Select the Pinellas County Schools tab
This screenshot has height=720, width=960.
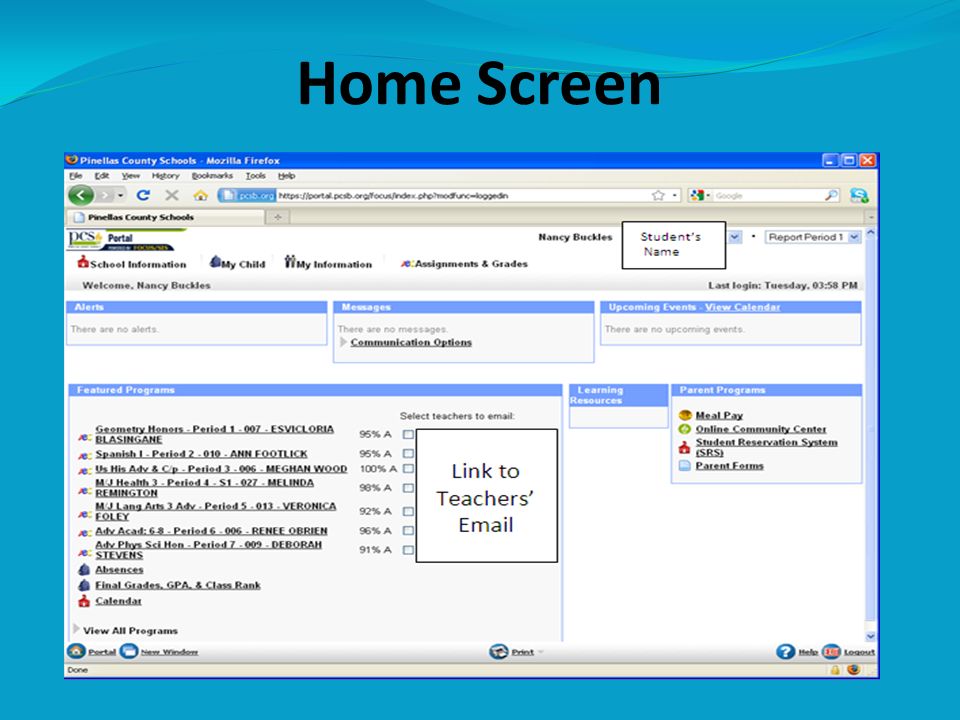pyautogui.click(x=165, y=217)
